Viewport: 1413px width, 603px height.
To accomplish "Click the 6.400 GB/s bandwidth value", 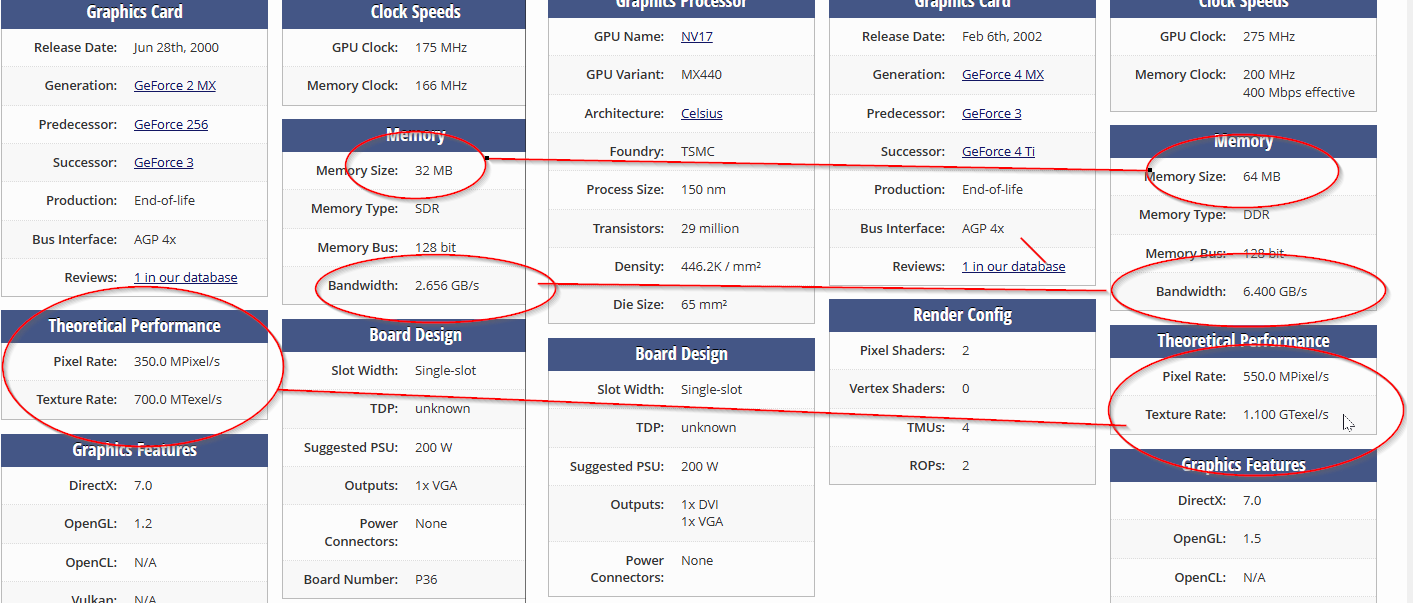I will point(1275,292).
